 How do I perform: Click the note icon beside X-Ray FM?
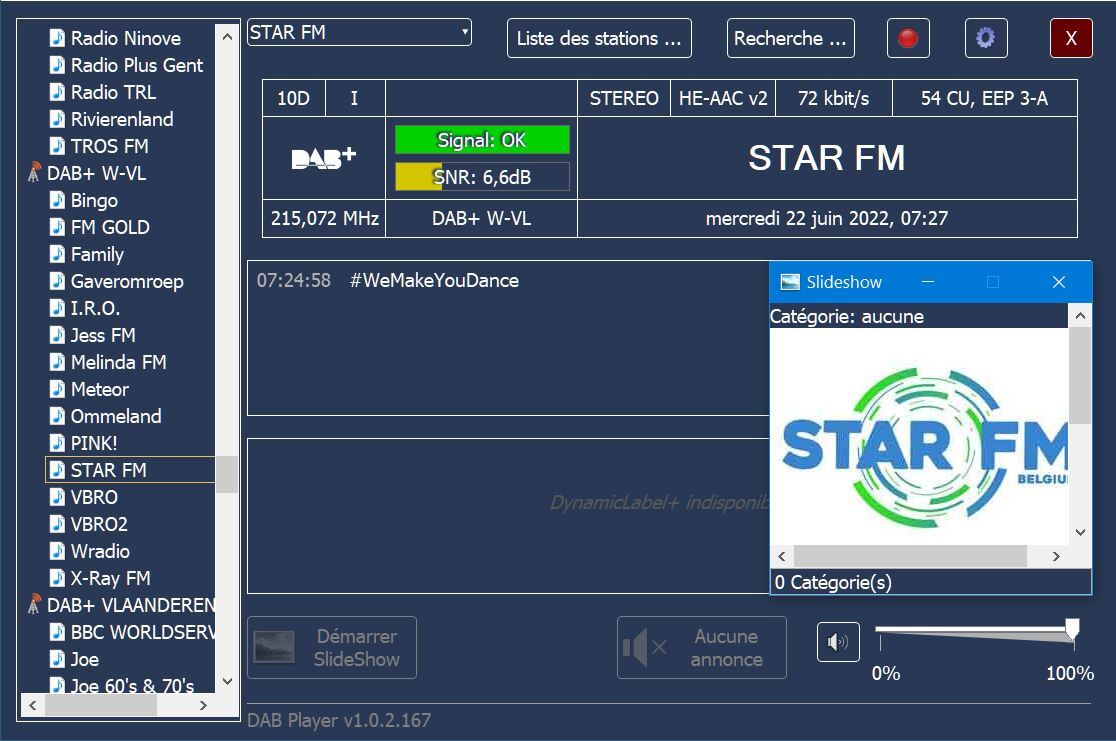tap(57, 578)
